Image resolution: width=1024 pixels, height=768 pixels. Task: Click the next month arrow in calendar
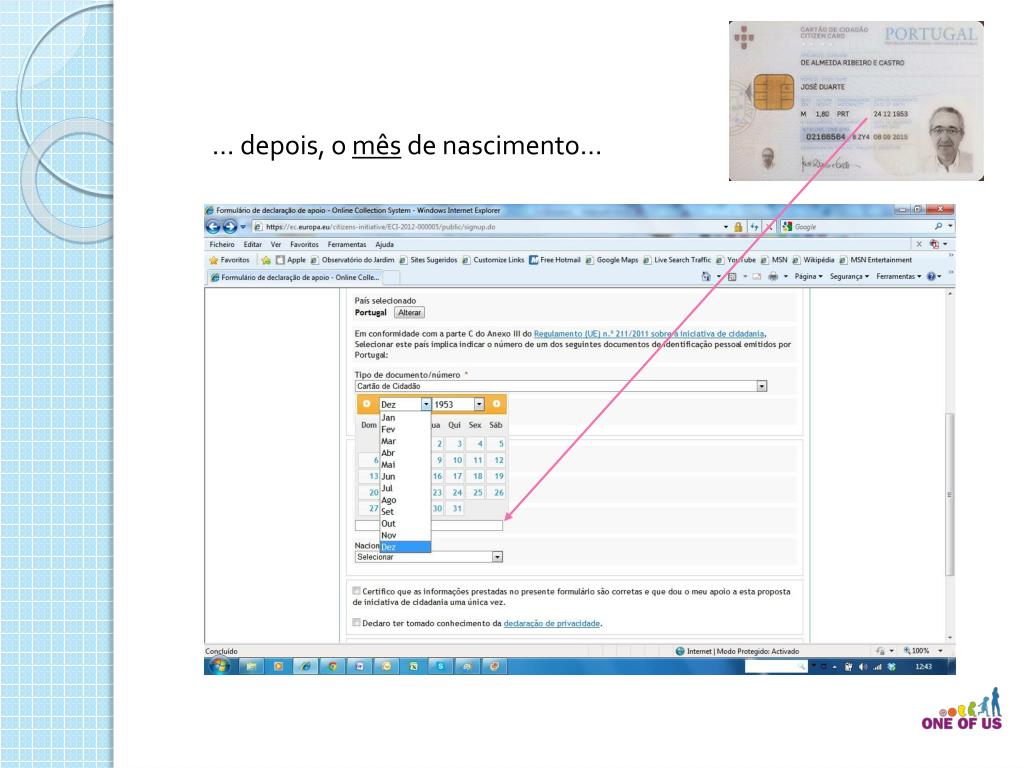(x=496, y=404)
